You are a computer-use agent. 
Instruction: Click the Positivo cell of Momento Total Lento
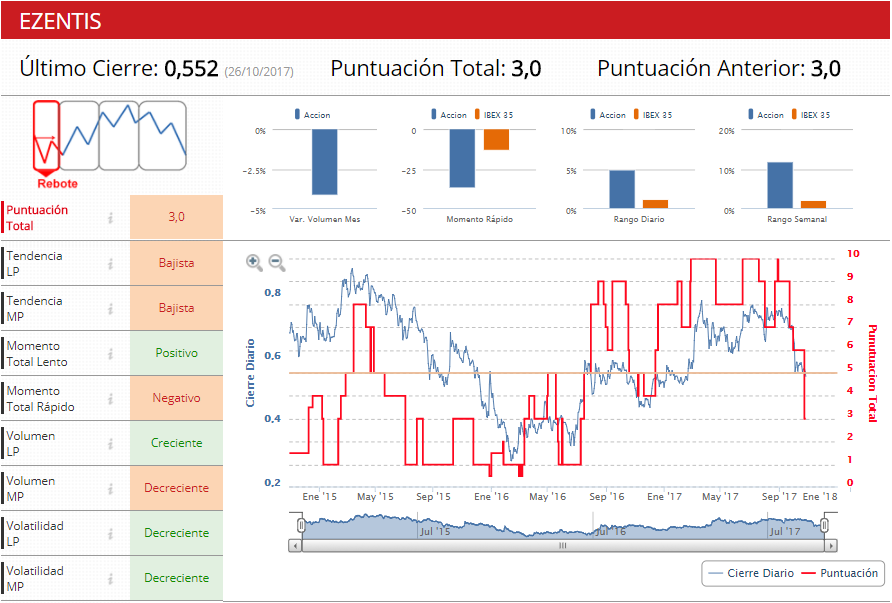(x=176, y=353)
